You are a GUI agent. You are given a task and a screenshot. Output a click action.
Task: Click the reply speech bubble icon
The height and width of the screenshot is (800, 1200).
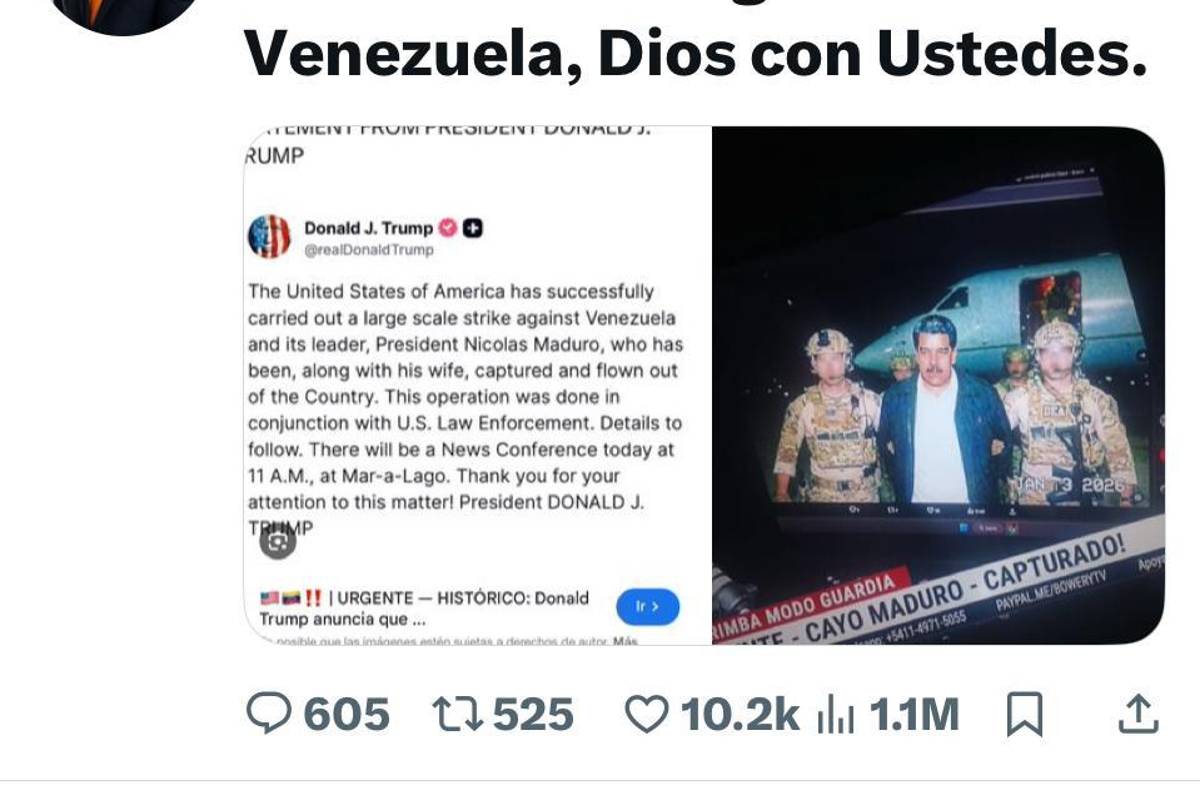pos(268,714)
